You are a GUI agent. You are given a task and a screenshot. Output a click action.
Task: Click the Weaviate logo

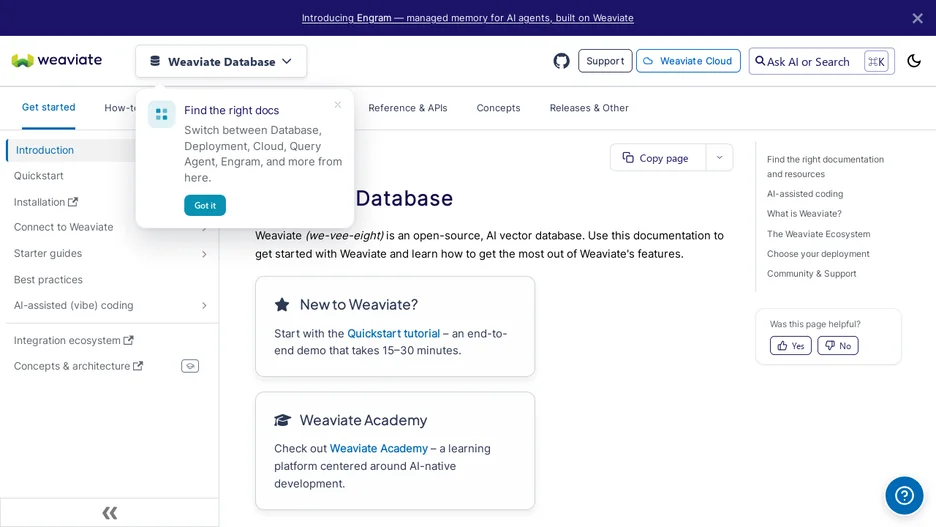point(57,60)
